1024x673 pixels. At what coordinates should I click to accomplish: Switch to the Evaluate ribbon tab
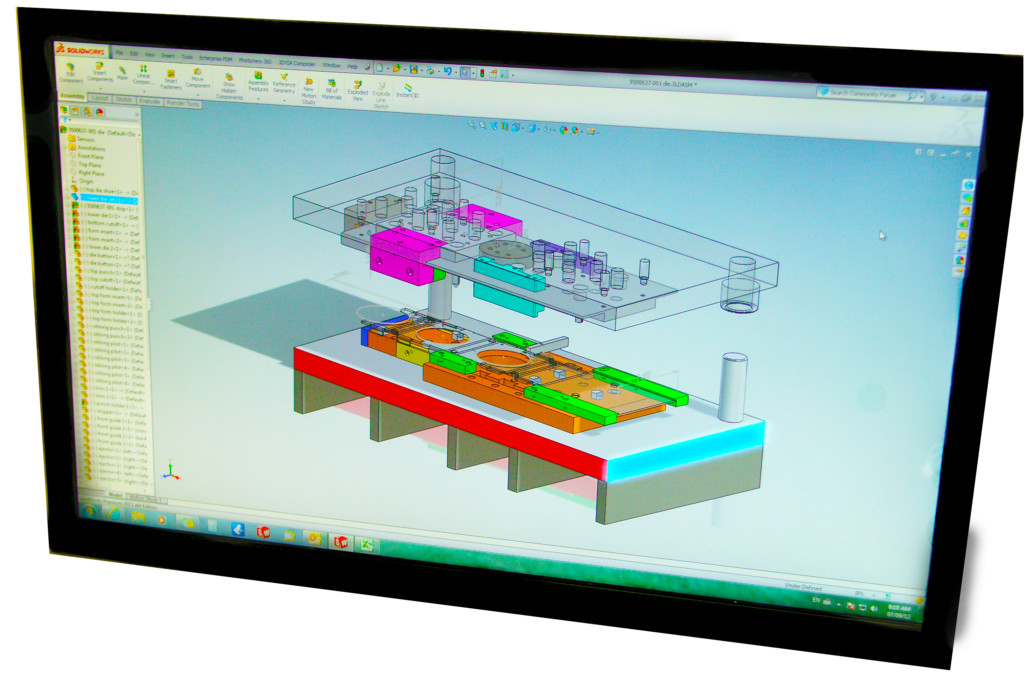click(150, 101)
